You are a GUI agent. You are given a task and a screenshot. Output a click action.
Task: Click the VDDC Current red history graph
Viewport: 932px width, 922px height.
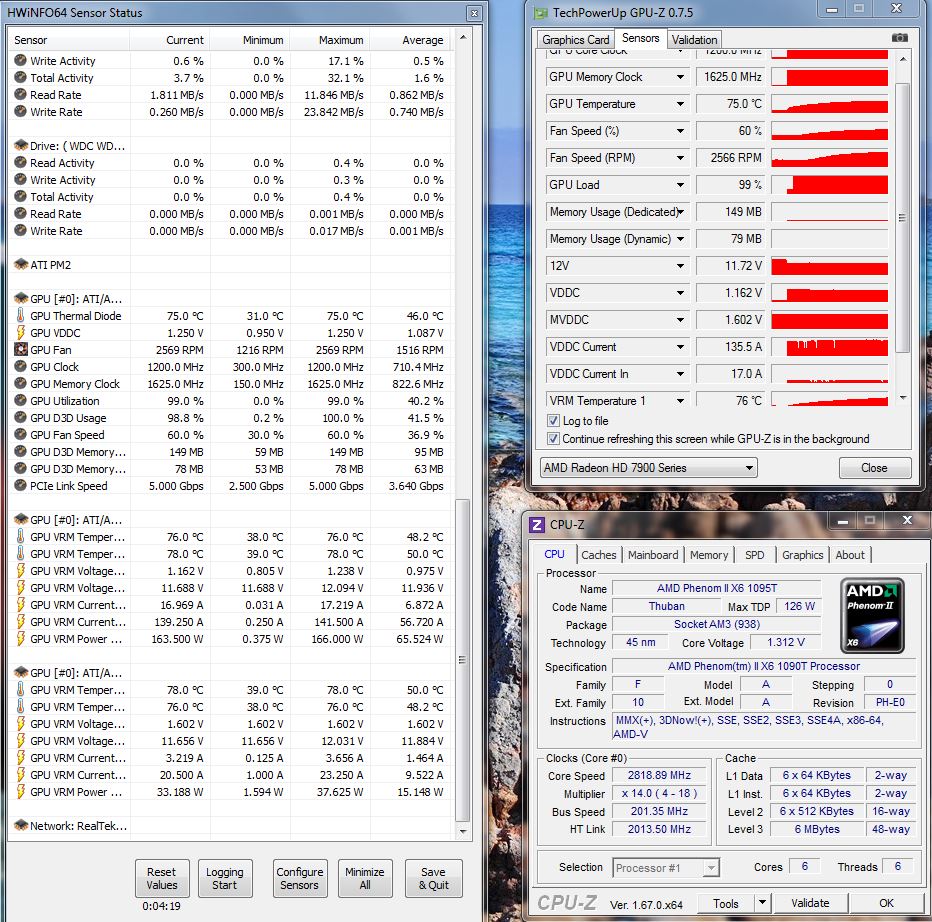(x=829, y=347)
